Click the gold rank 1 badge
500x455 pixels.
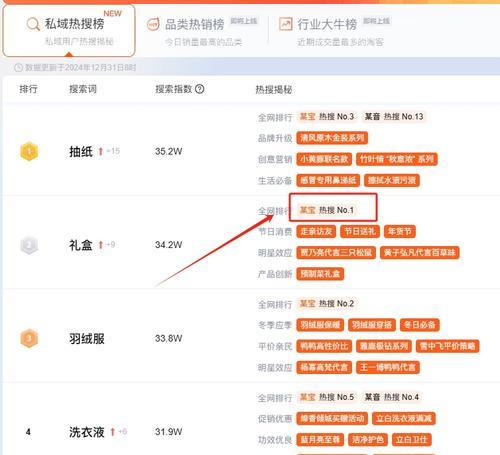29,151
